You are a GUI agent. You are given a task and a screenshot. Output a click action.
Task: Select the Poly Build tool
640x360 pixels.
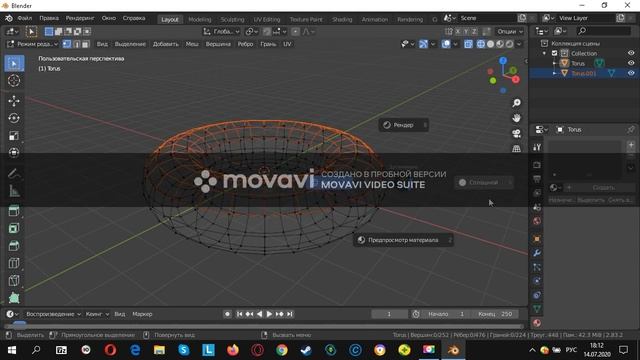pos(14,298)
